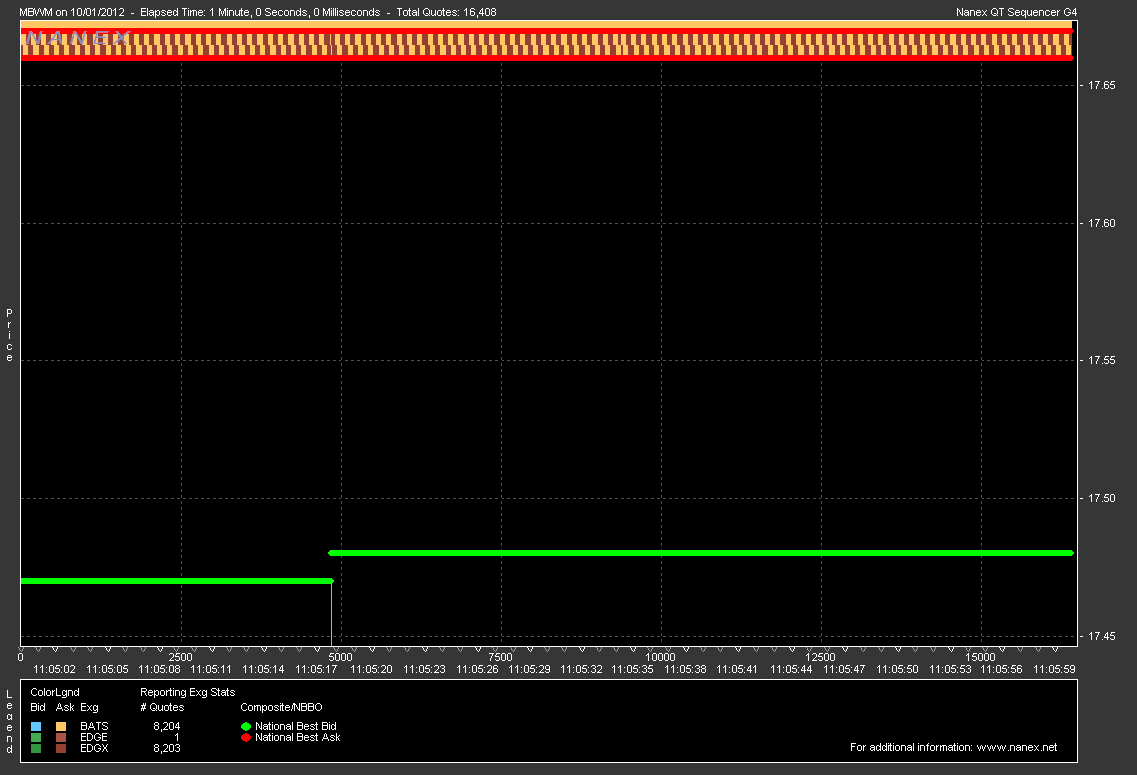This screenshot has width=1137, height=775.
Task: Click the 10000 quote index label
Action: 661,657
